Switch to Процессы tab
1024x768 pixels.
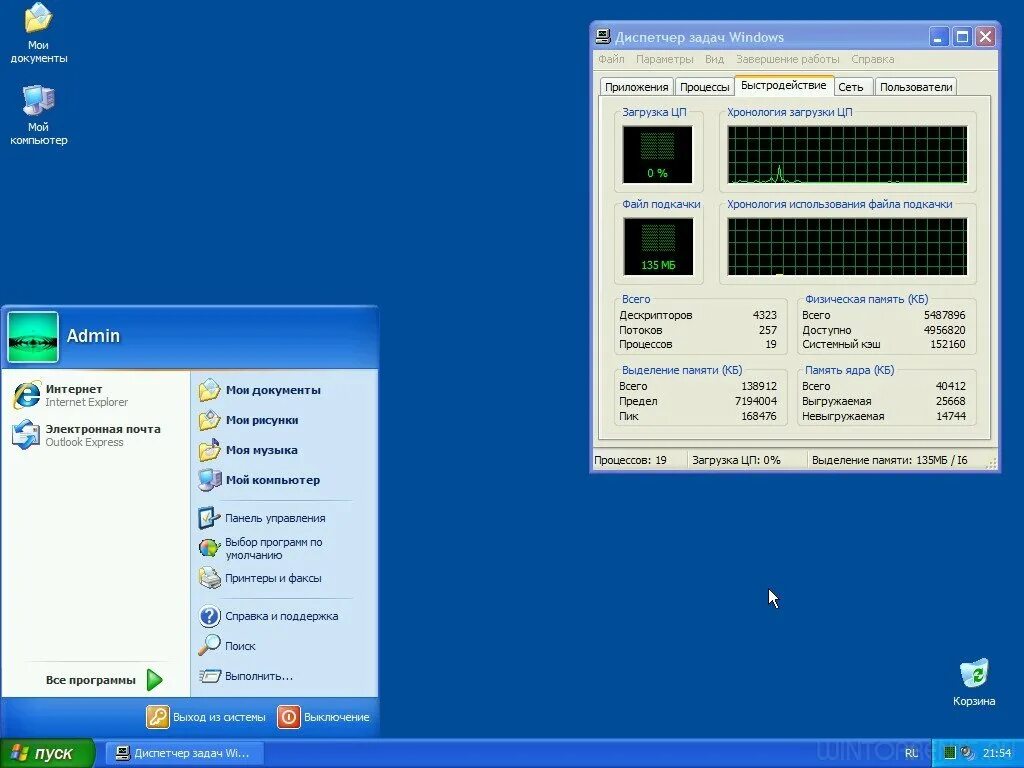[x=704, y=87]
